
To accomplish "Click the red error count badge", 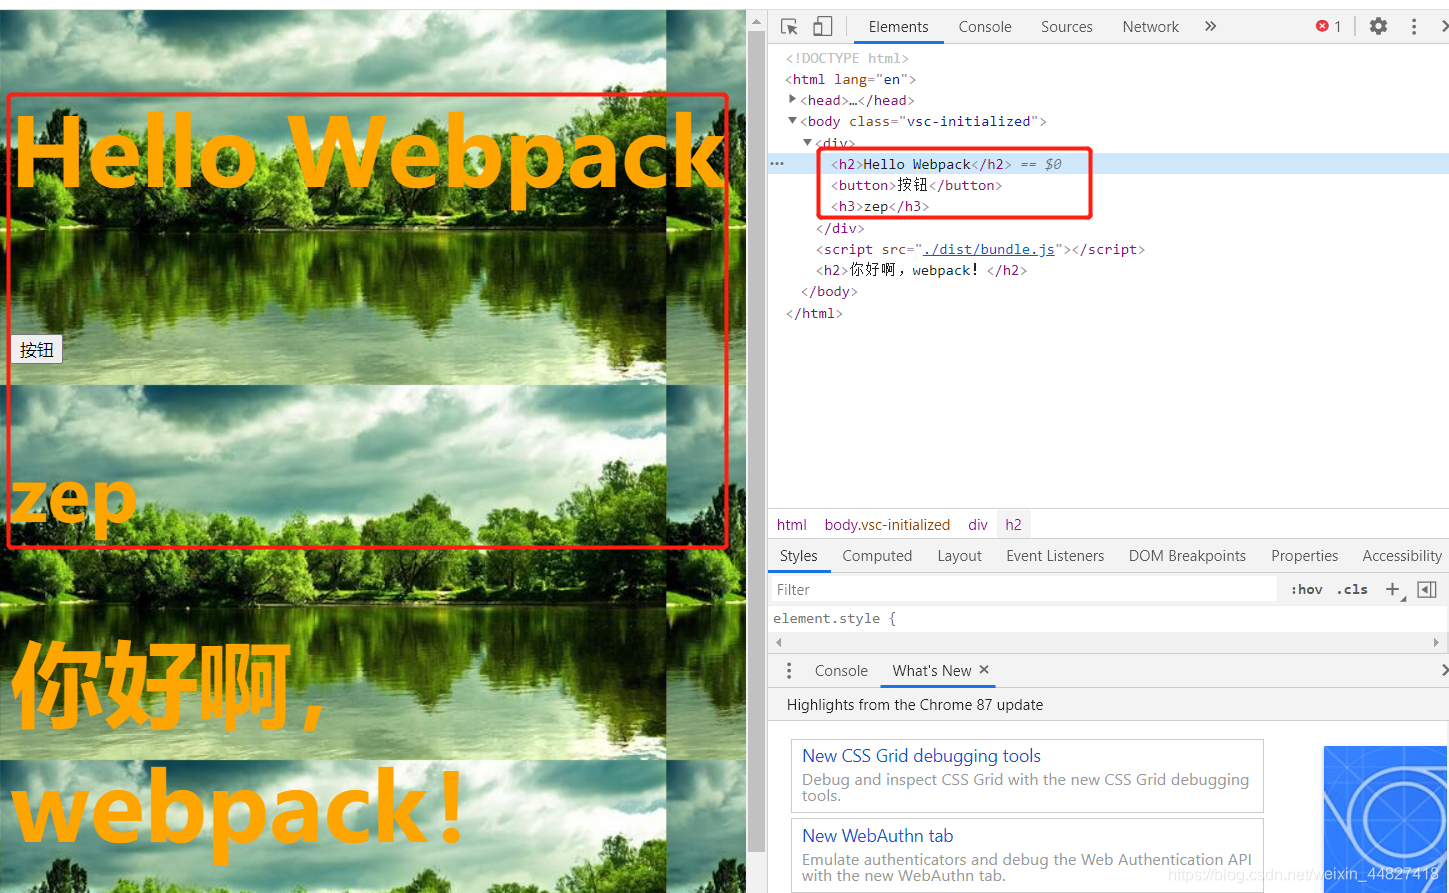I will (1328, 27).
